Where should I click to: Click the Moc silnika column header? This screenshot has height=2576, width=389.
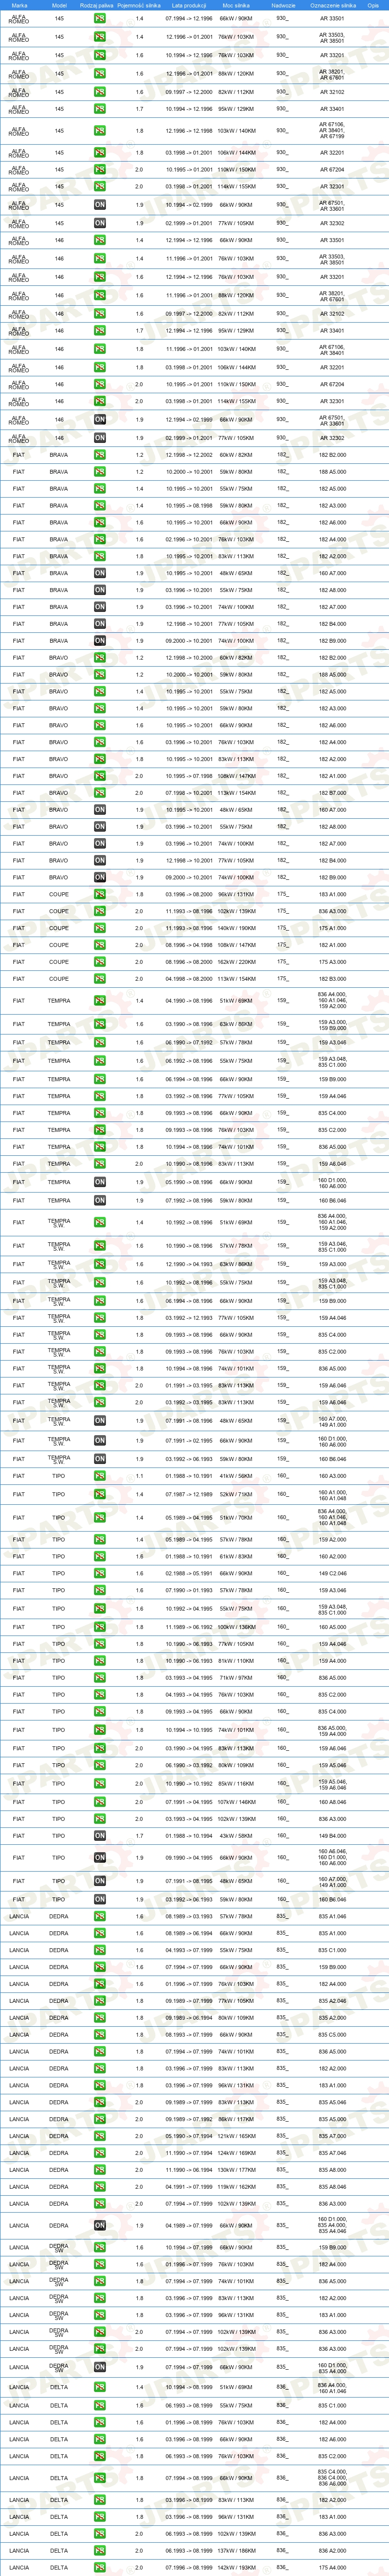[237, 5]
